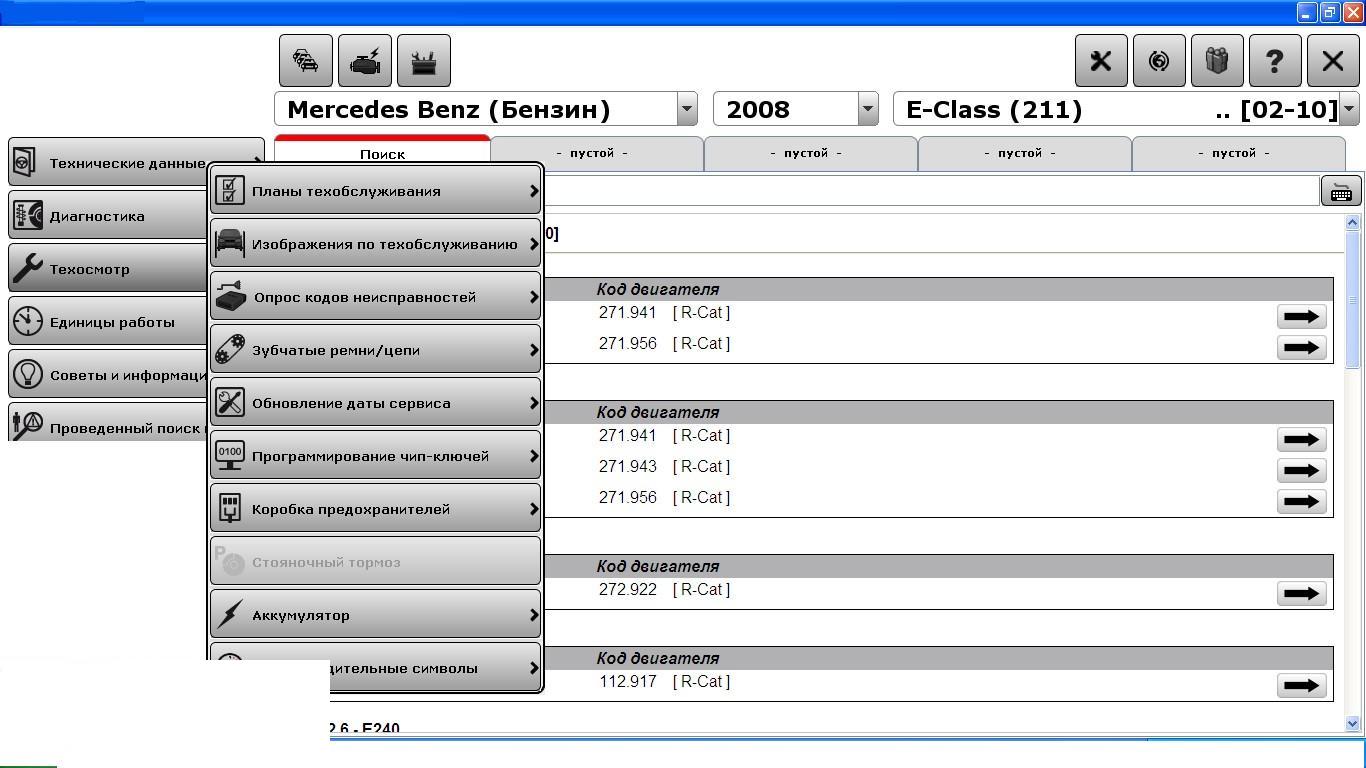1366x768 pixels.
Task: Expand Программирование чип-ключей submenu arrow
Action: point(534,455)
